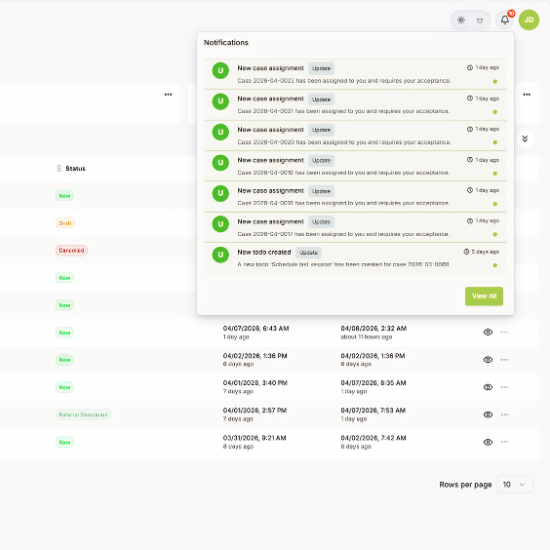Image resolution: width=550 pixels, height=550 pixels.
Task: Open more actions for 04/07/2026 6:43 AM row
Action: coord(504,332)
